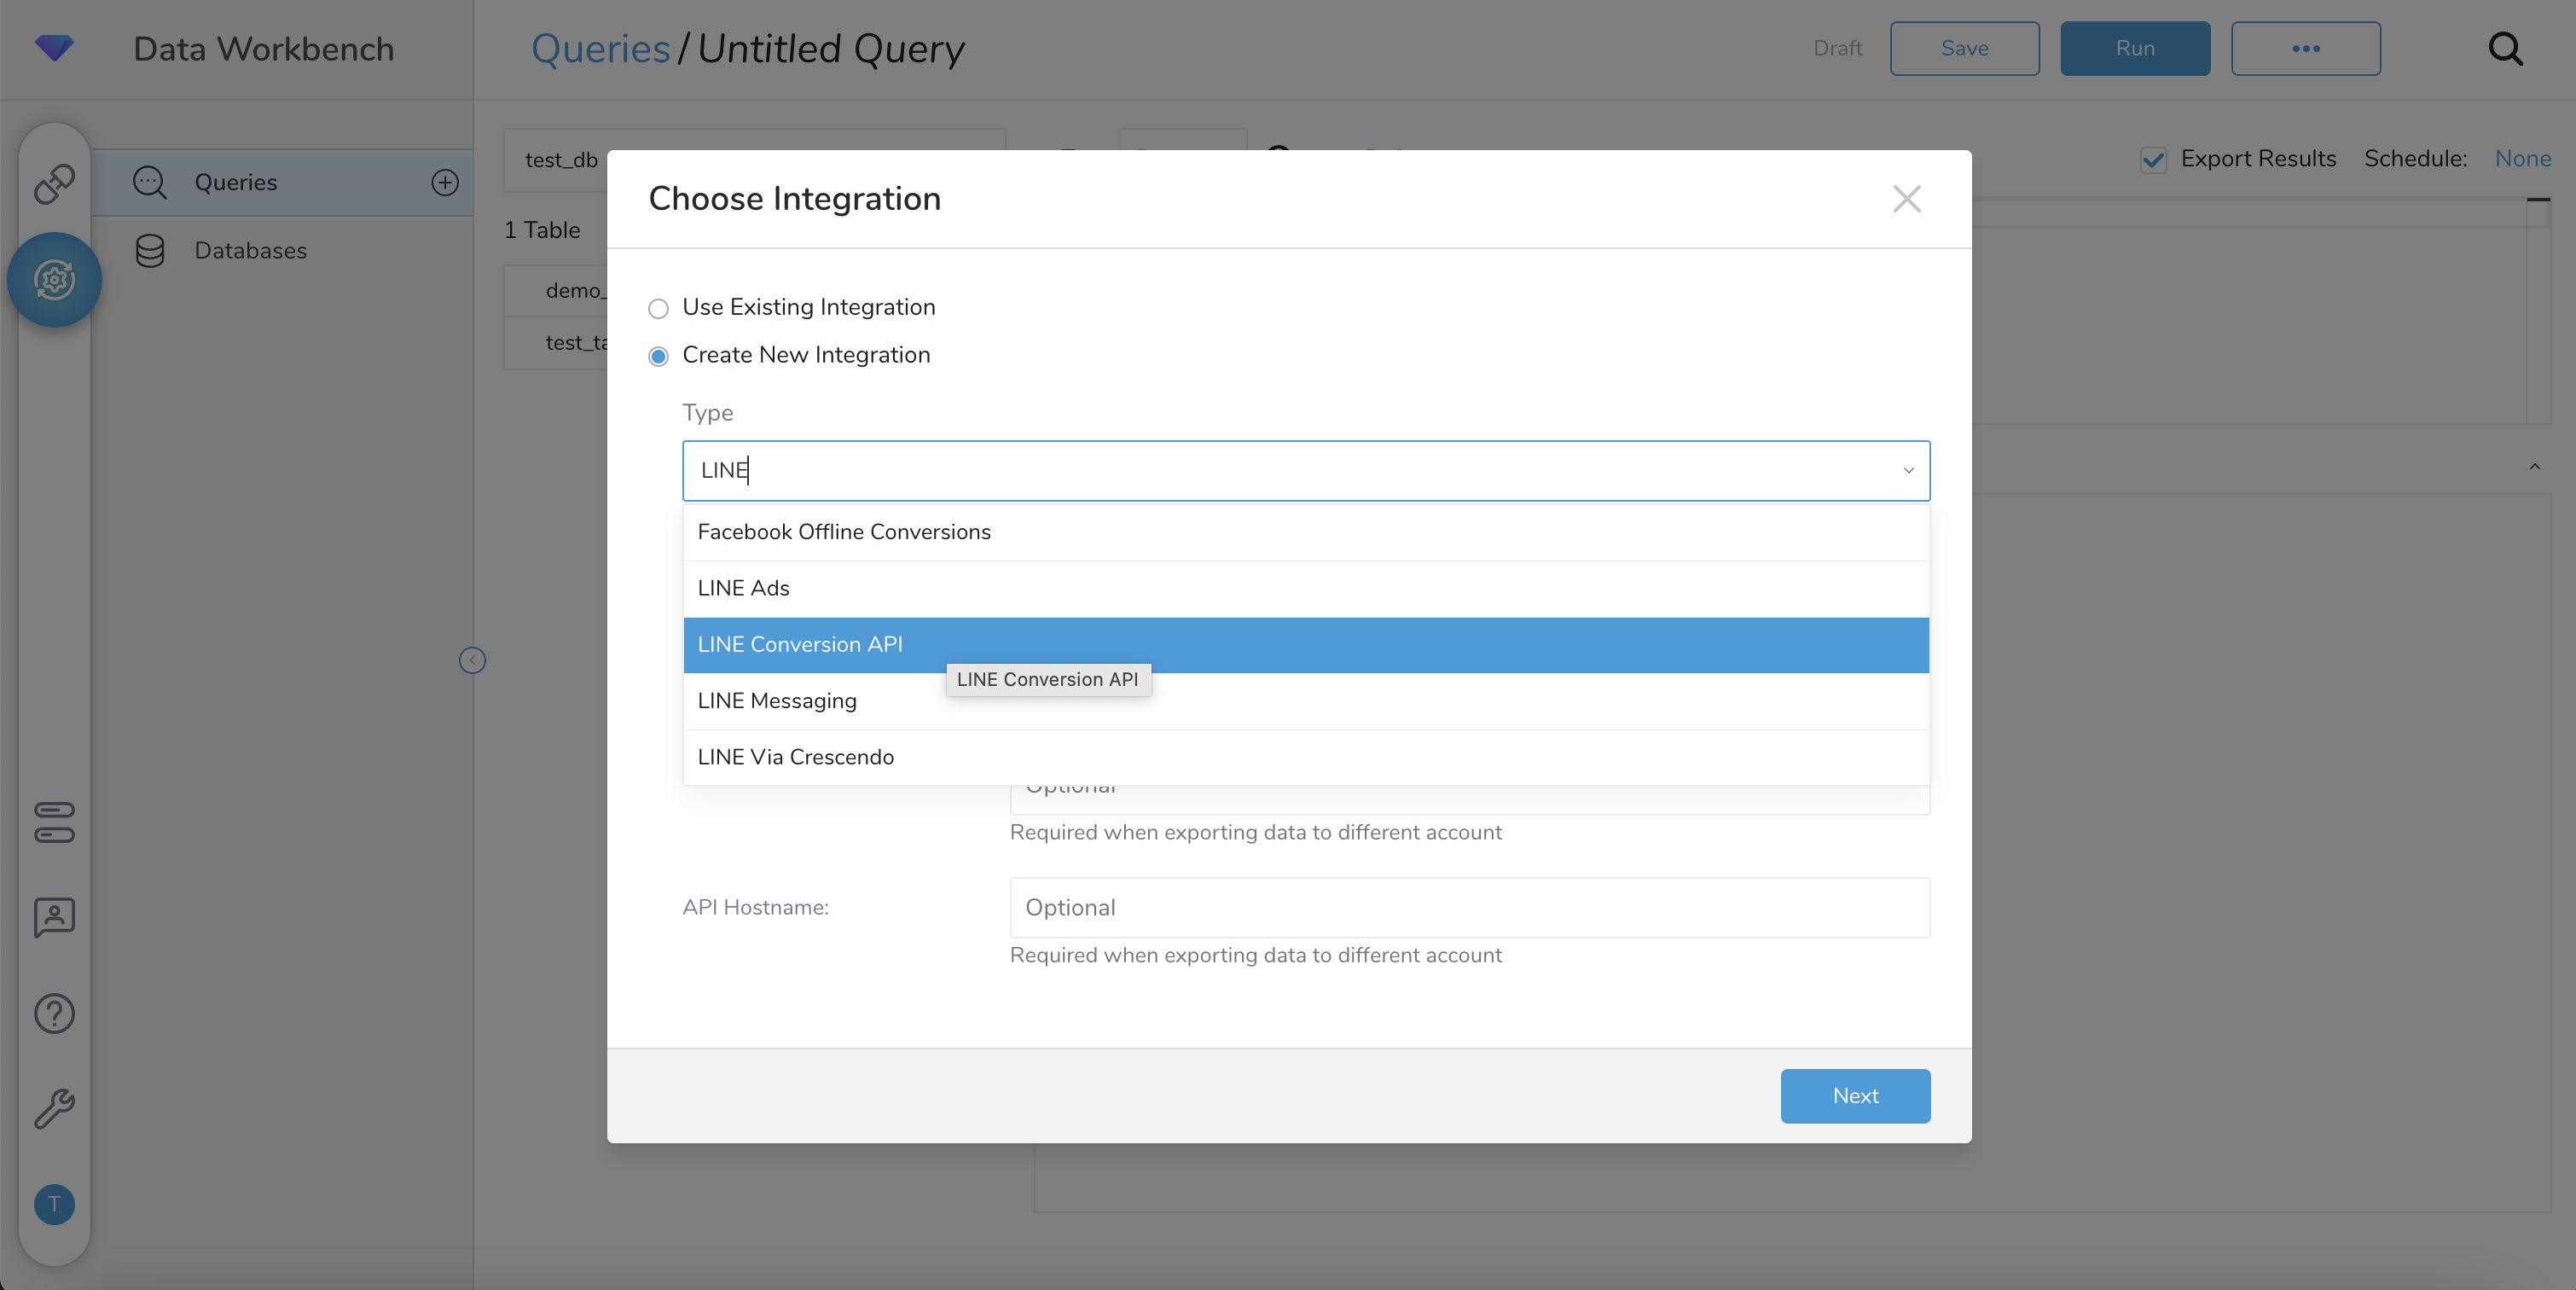2576x1290 pixels.
Task: Collapse the sidebar with chevron handle
Action: click(x=472, y=660)
